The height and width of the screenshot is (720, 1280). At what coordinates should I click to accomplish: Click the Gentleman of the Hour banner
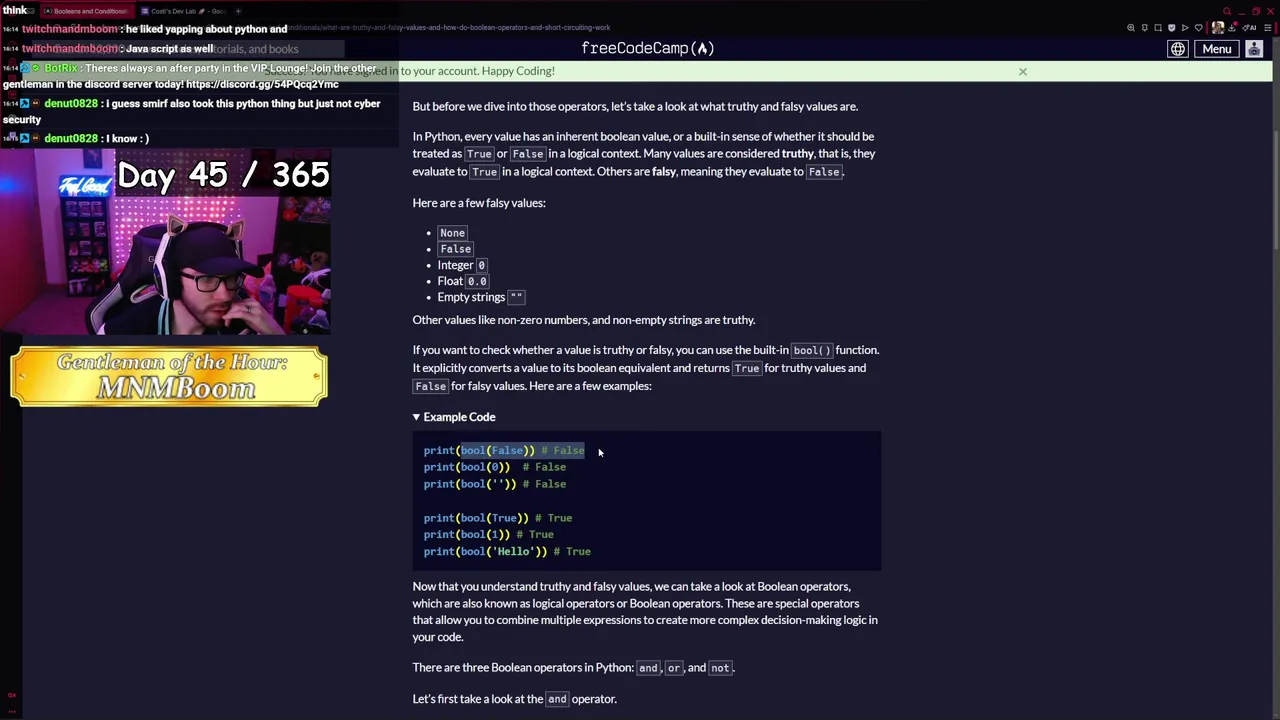coord(169,377)
